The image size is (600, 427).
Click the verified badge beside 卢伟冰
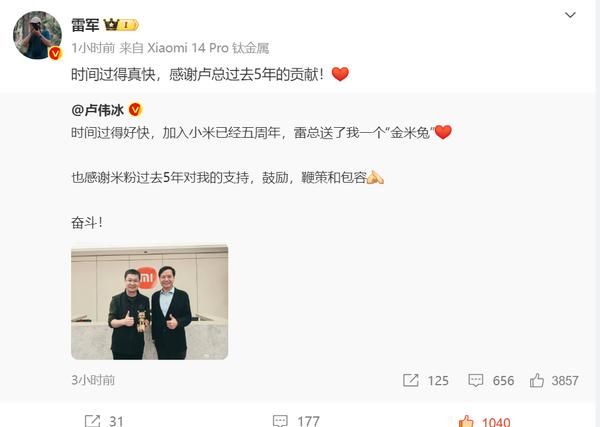pyautogui.click(x=135, y=110)
